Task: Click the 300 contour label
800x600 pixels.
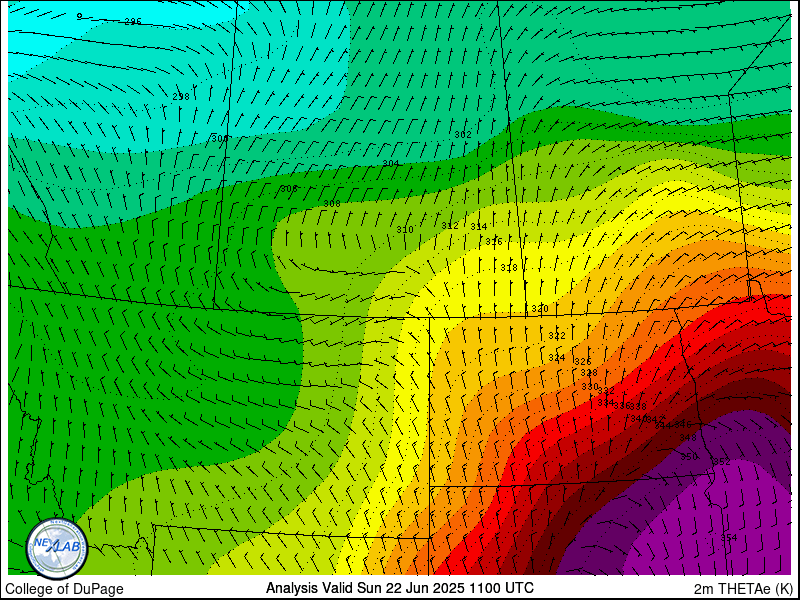Action: click(x=220, y=138)
